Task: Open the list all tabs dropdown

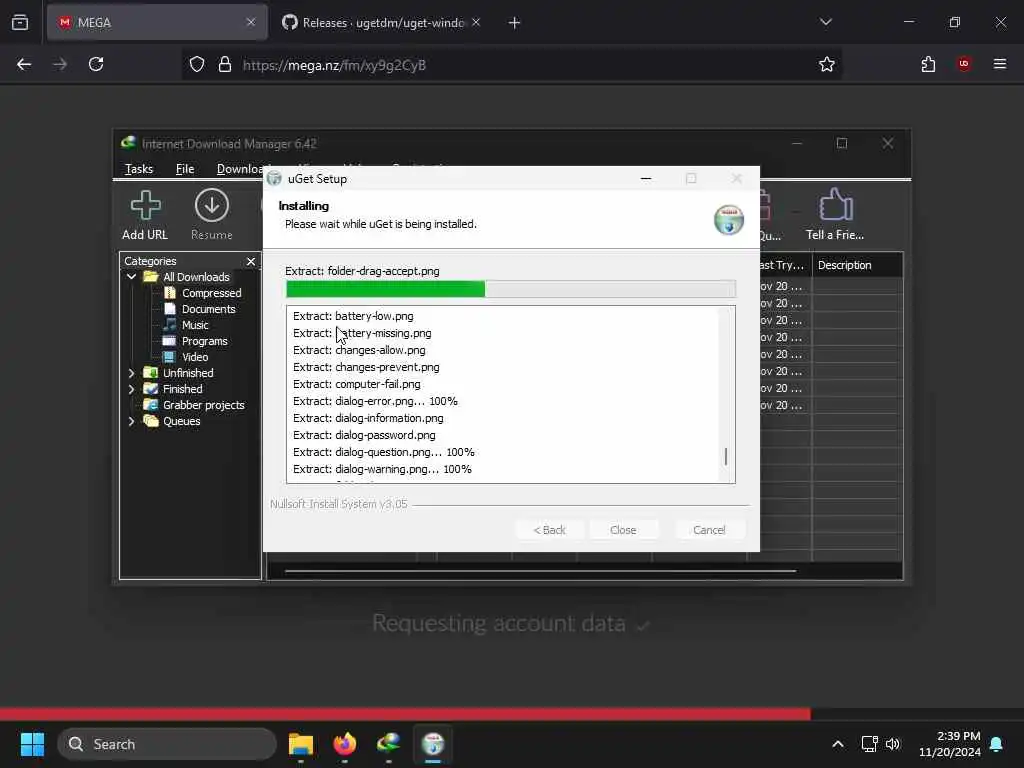Action: coord(825,22)
